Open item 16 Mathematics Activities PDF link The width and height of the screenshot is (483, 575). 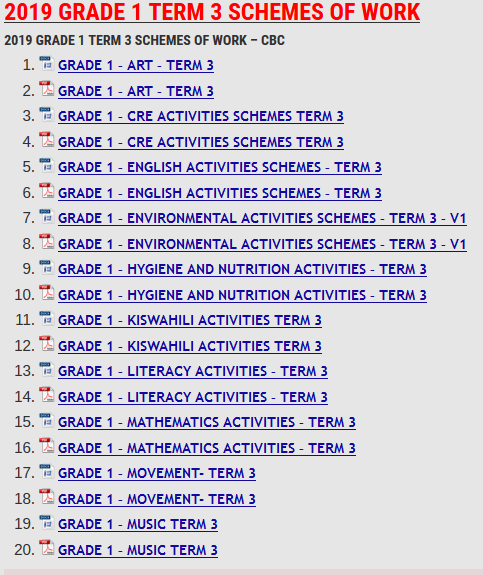pyautogui.click(x=207, y=448)
